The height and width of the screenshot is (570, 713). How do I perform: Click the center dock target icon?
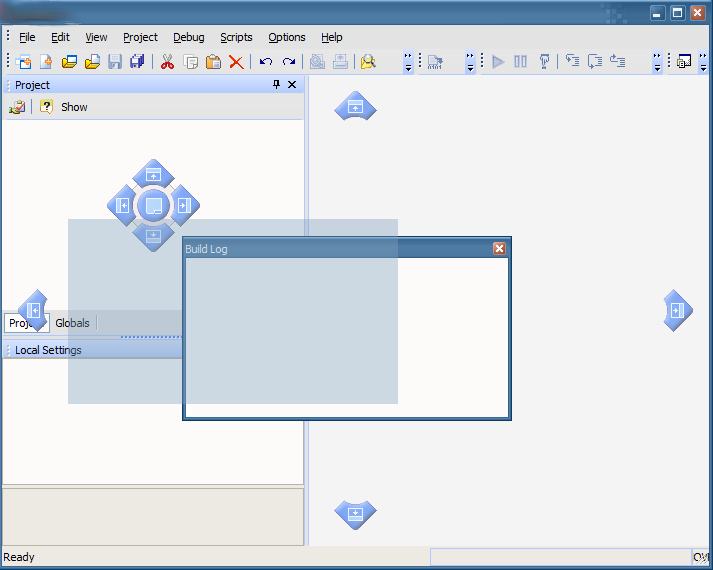(x=153, y=206)
